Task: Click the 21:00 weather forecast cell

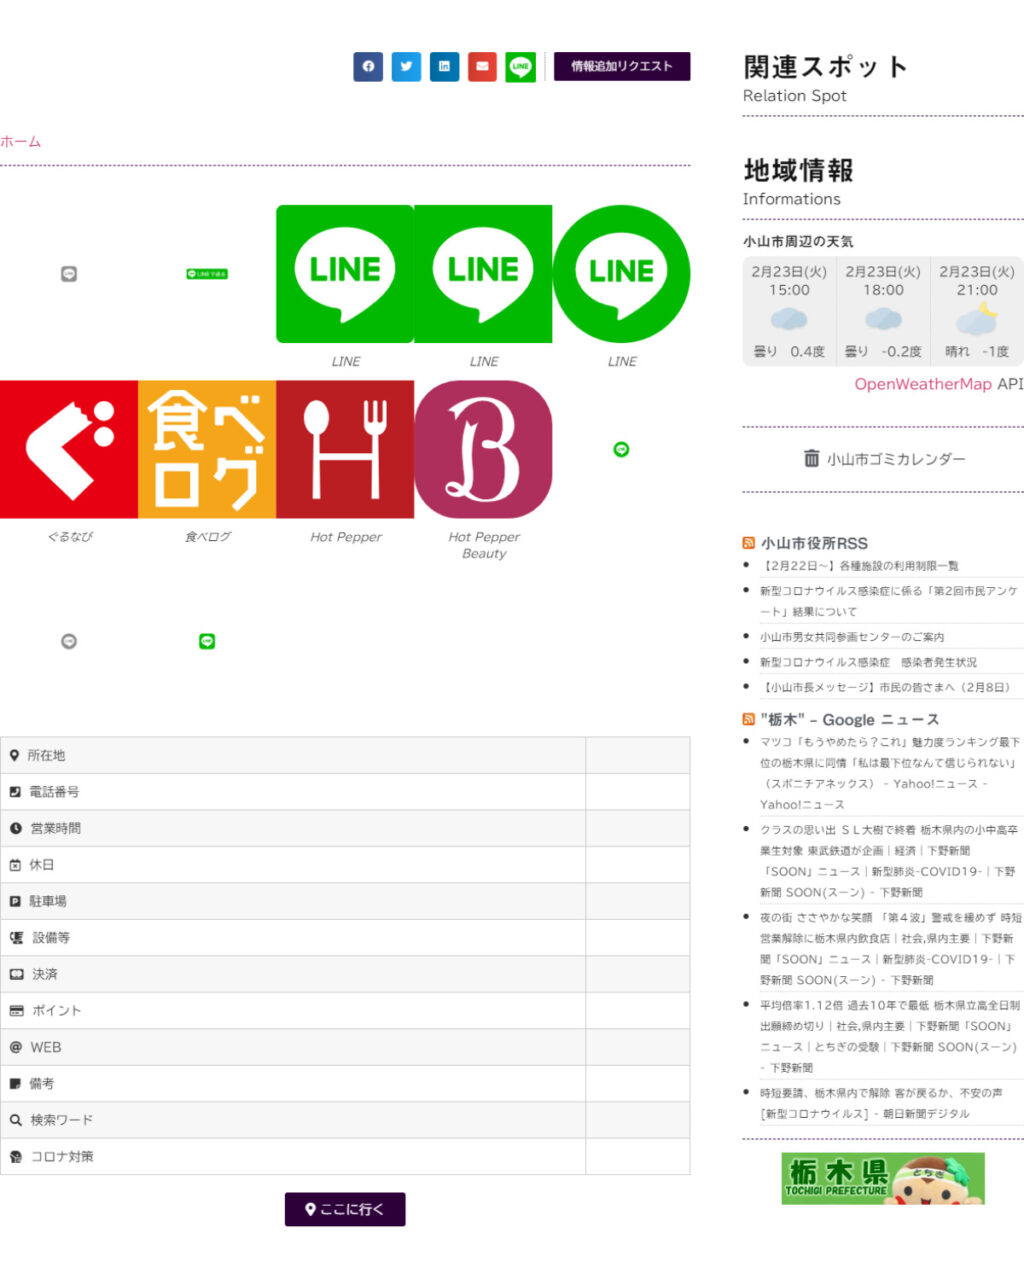Action: [x=977, y=311]
